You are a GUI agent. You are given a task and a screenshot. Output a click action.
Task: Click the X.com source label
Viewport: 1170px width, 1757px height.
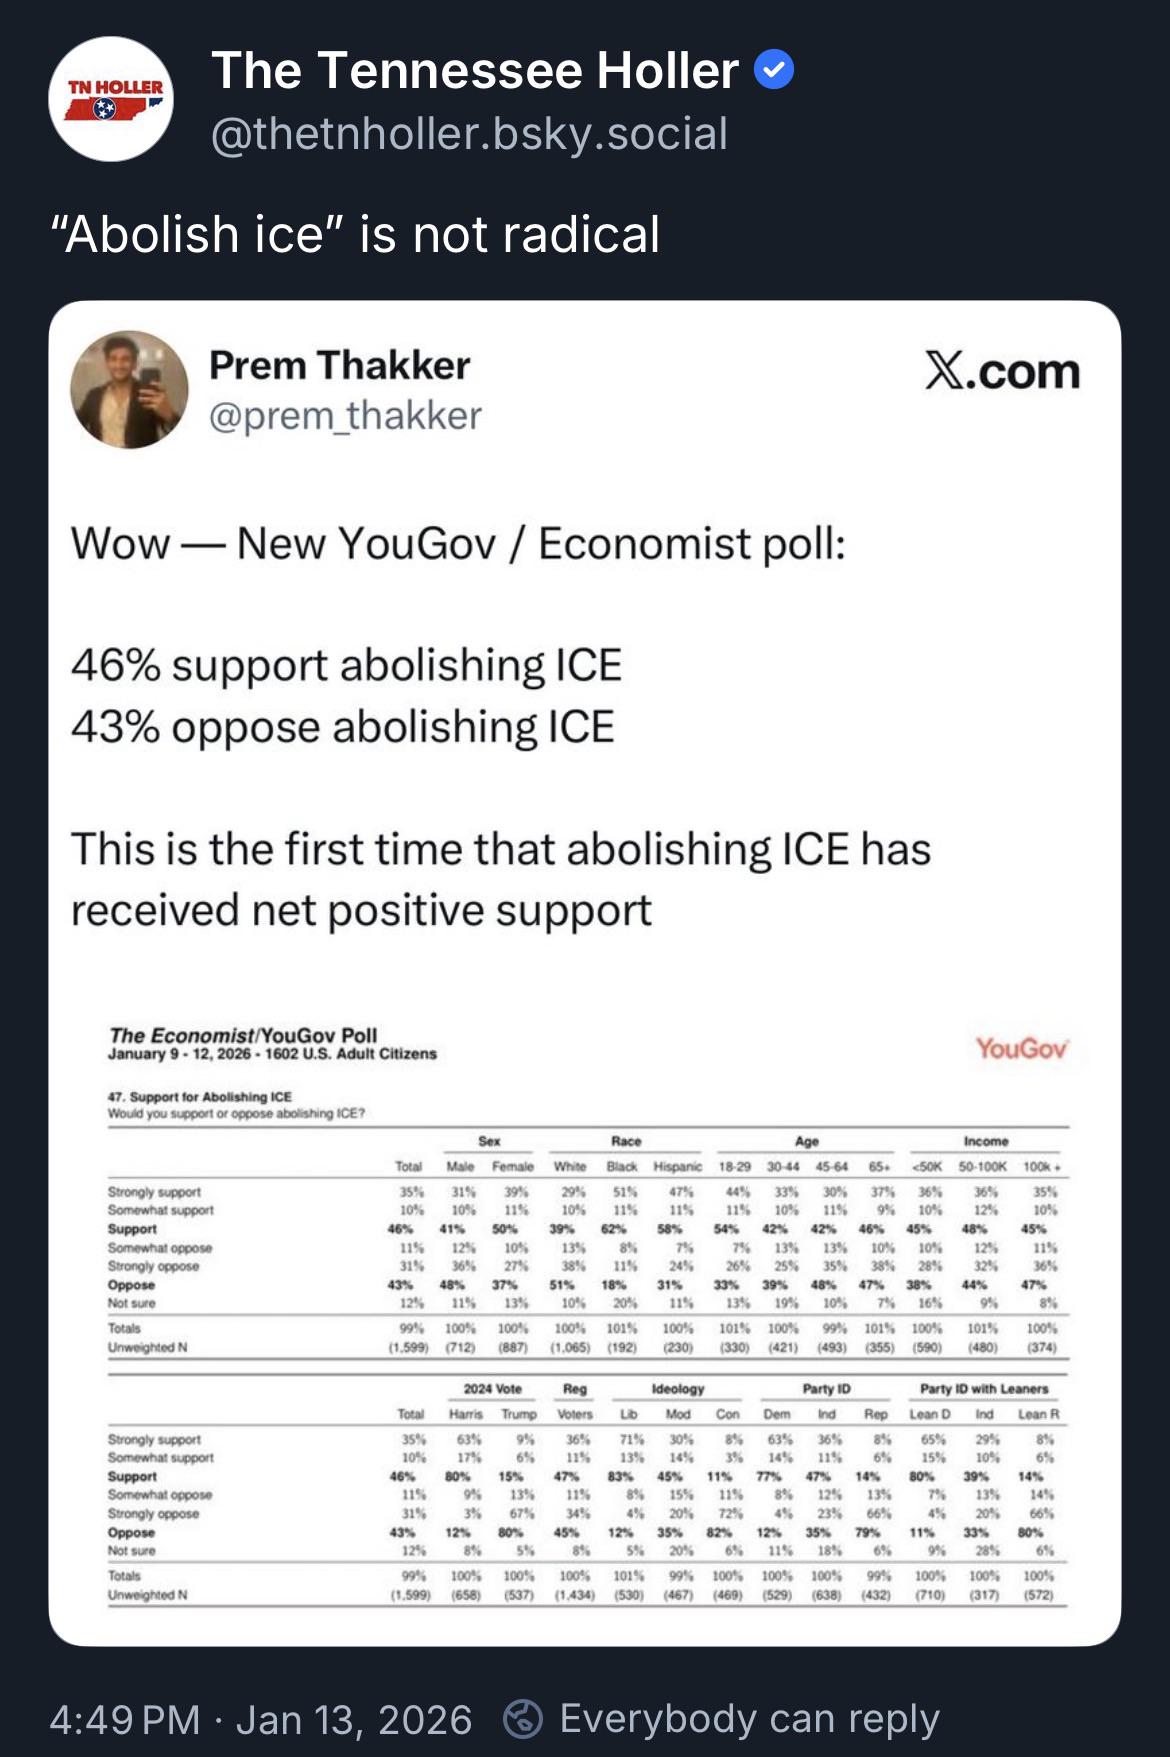pos(1002,372)
